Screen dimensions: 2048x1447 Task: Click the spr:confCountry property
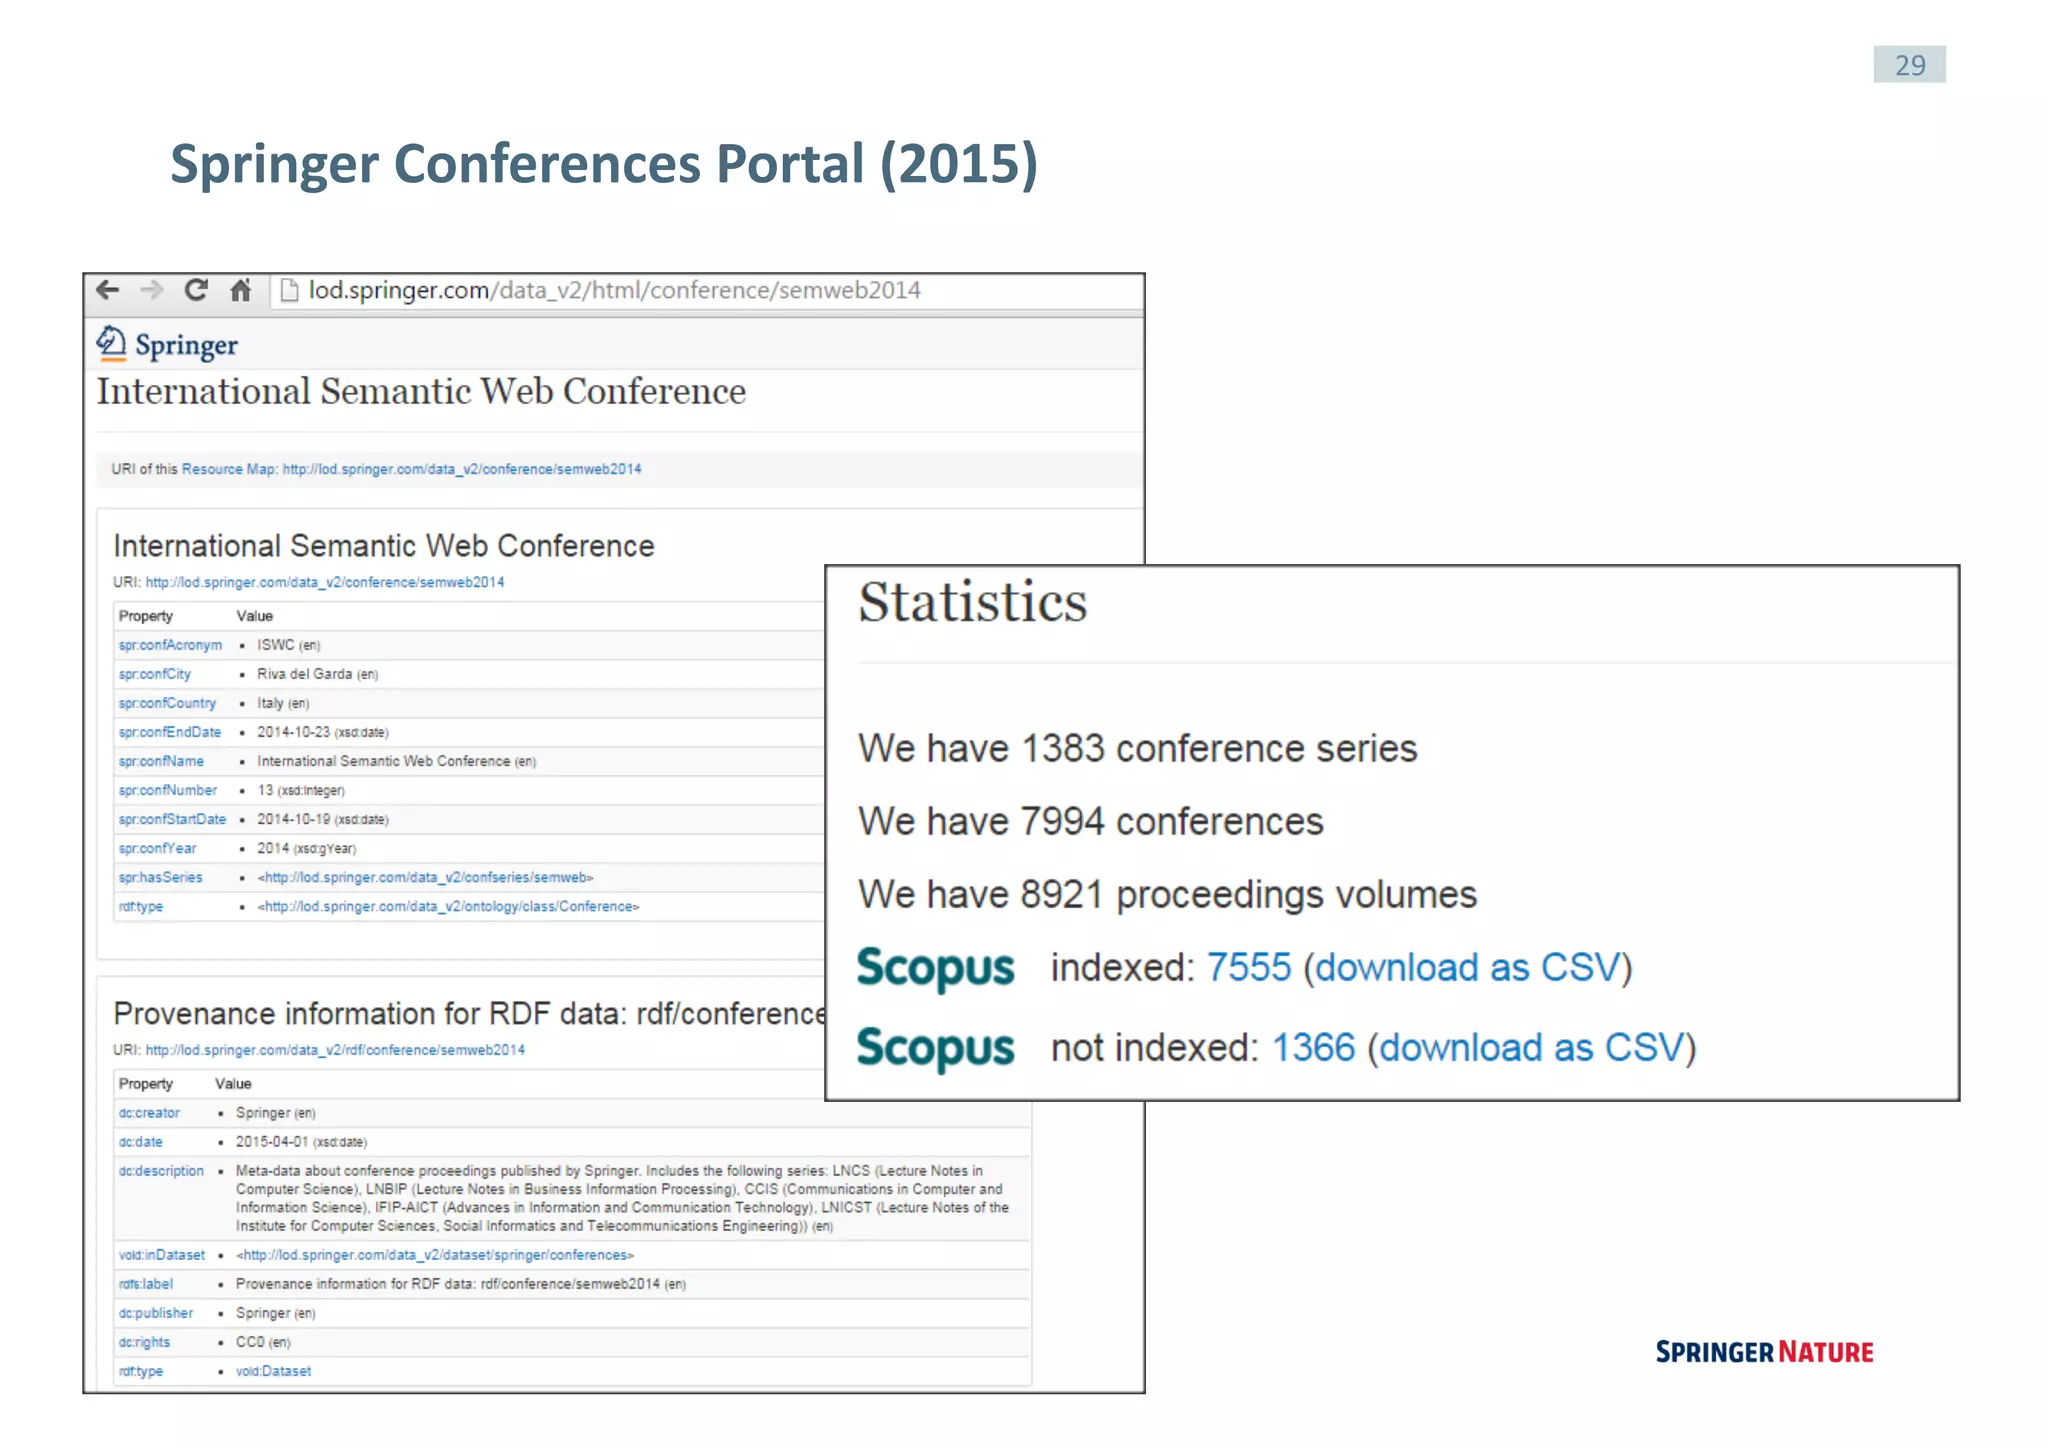click(x=167, y=703)
